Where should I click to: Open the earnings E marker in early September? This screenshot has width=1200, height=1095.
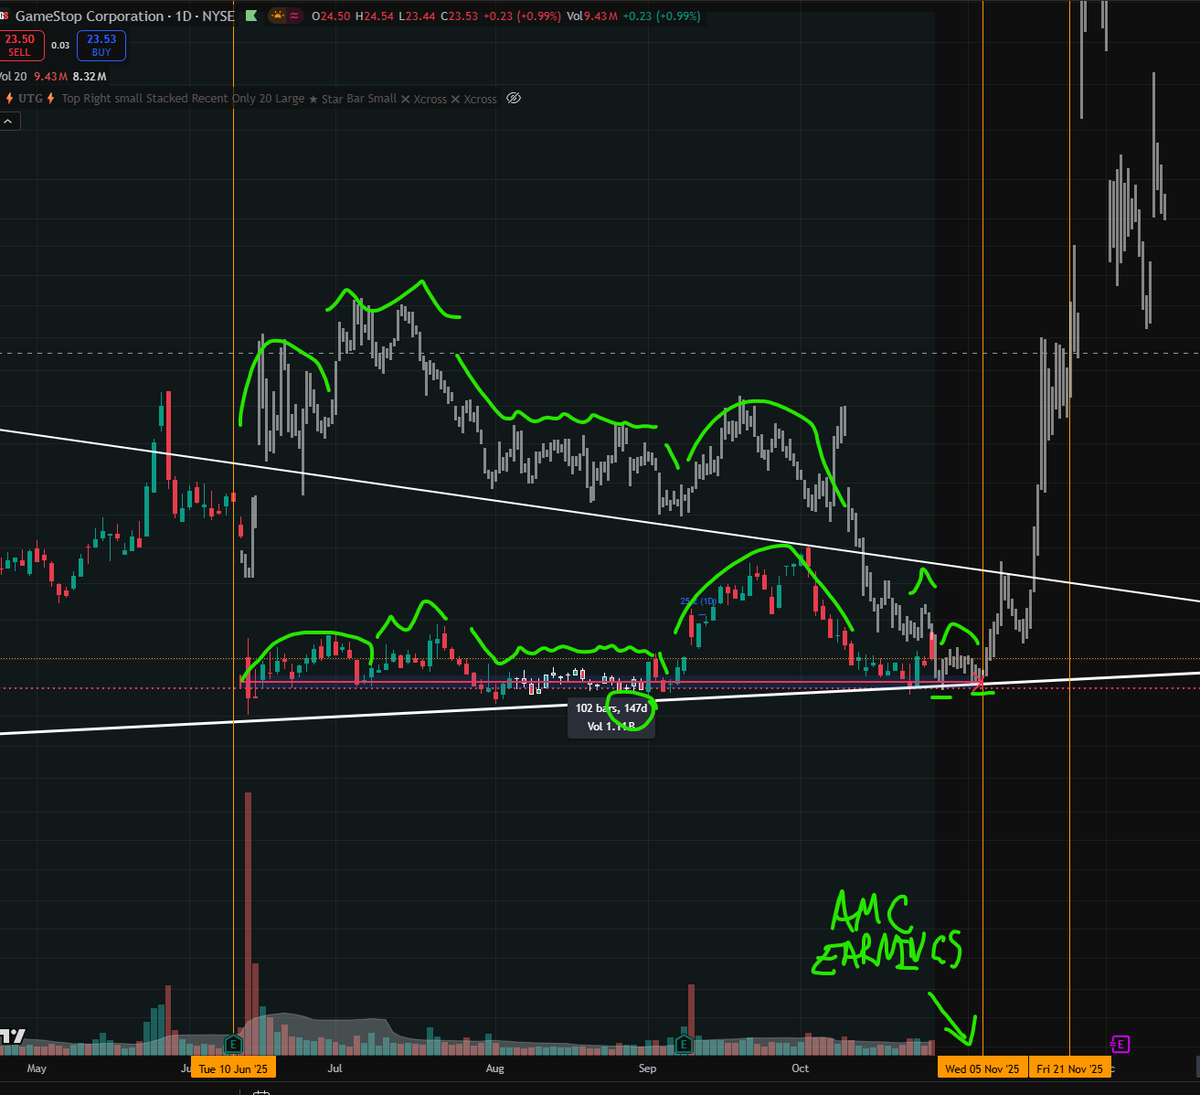[684, 1044]
